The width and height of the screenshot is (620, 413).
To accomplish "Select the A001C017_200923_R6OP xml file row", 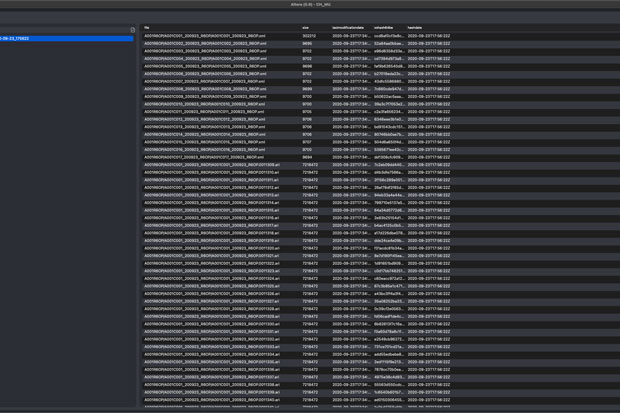I will [381, 157].
